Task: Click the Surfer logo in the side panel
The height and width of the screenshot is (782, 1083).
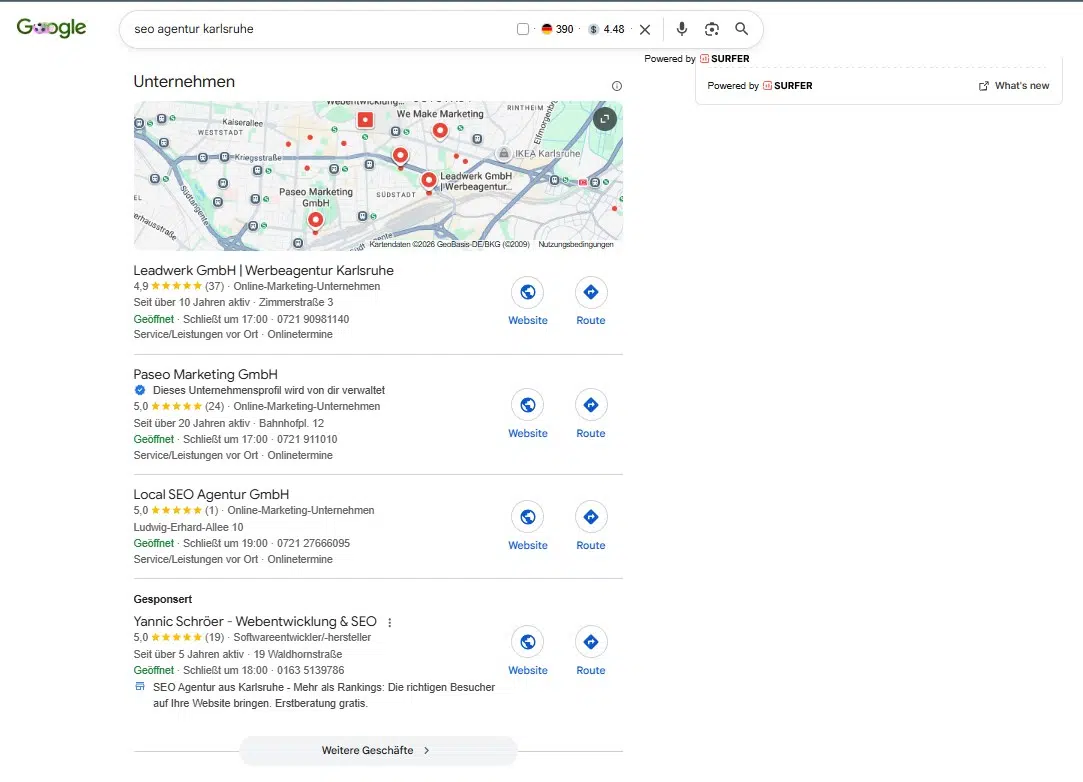Action: pos(787,86)
